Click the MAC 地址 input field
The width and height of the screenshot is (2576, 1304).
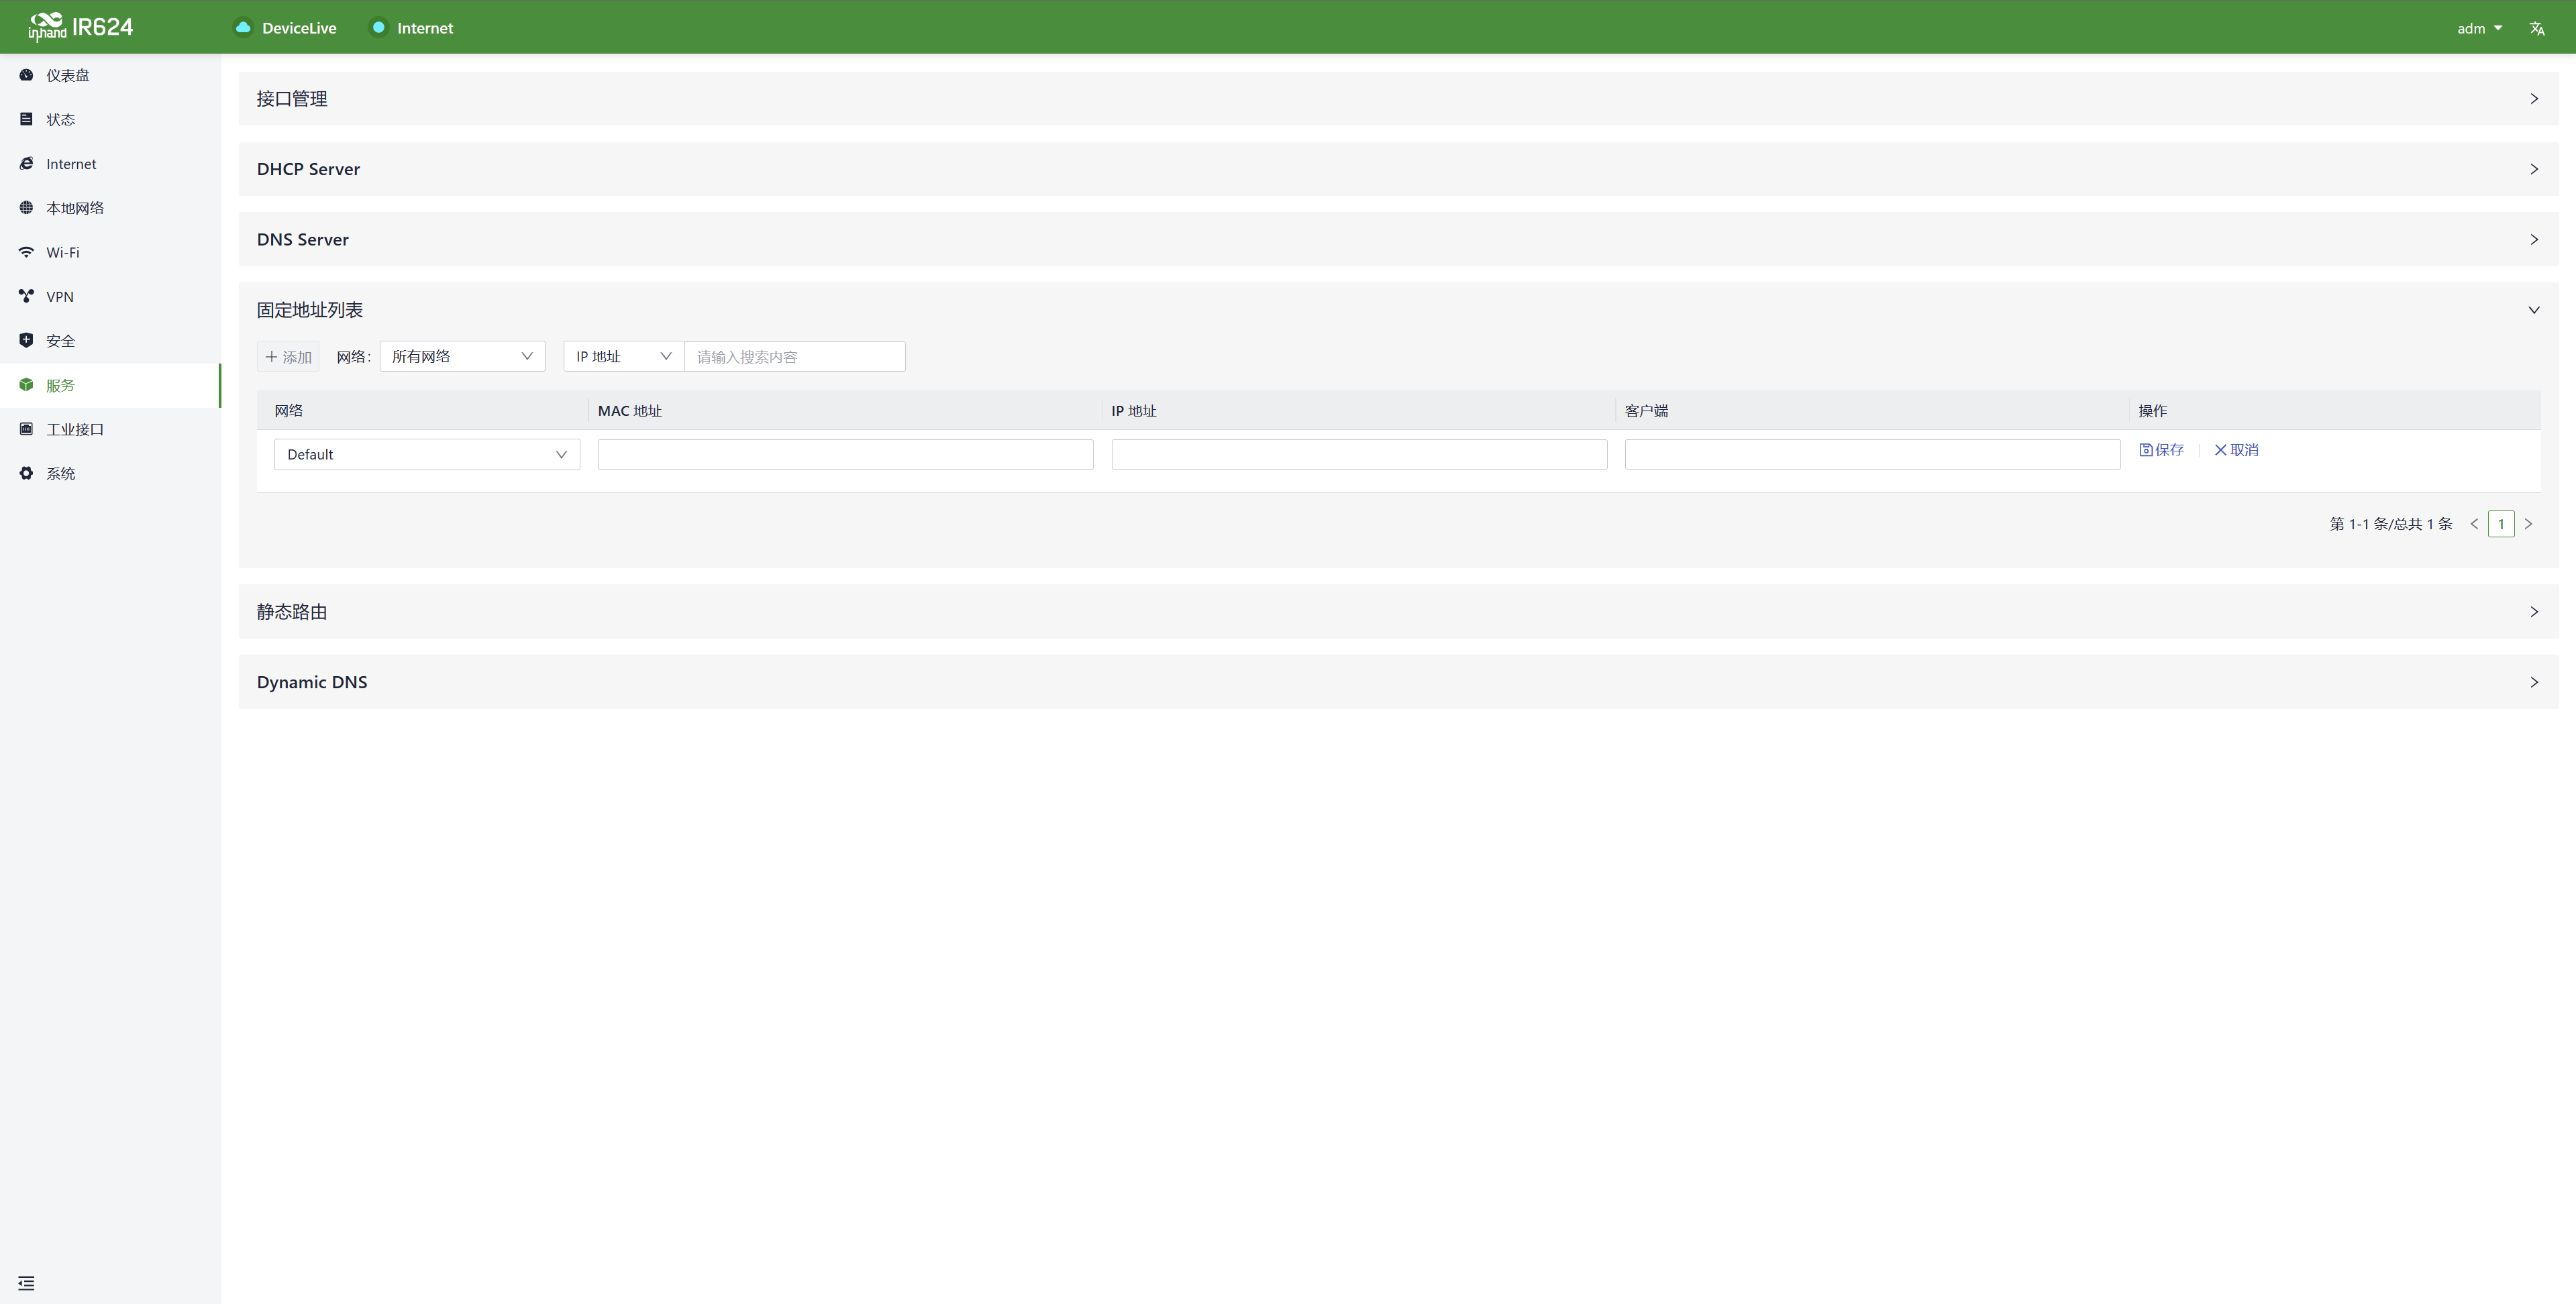click(845, 454)
